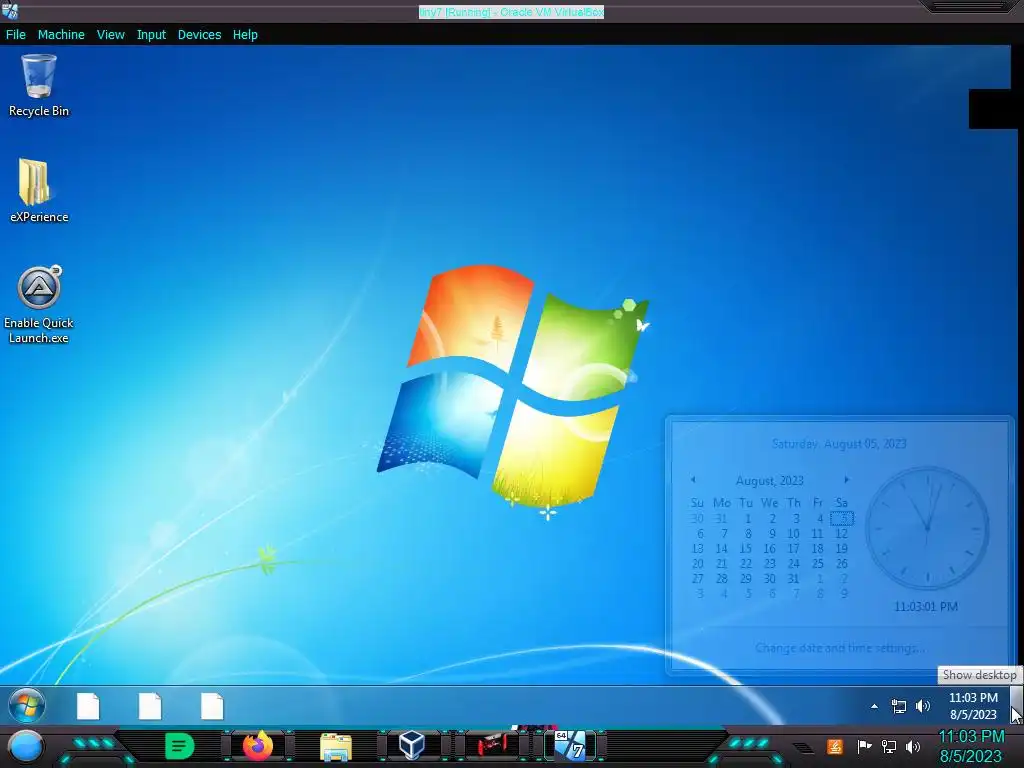Open the Recycle Bin desktop icon
Screen dimensions: 1024x768
pos(39,86)
